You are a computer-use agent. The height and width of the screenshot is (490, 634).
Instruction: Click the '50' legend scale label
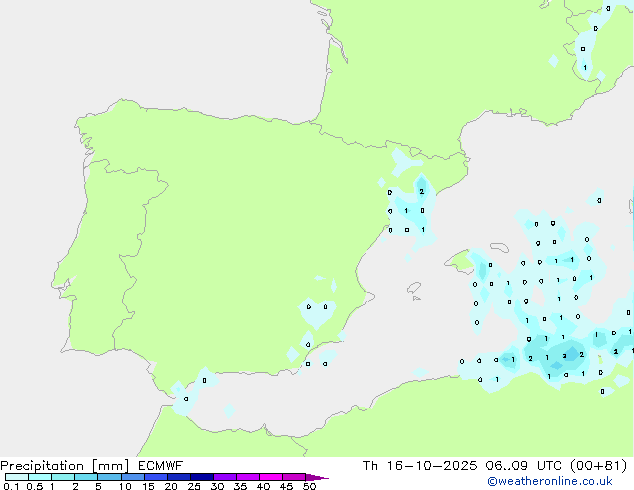(309, 486)
